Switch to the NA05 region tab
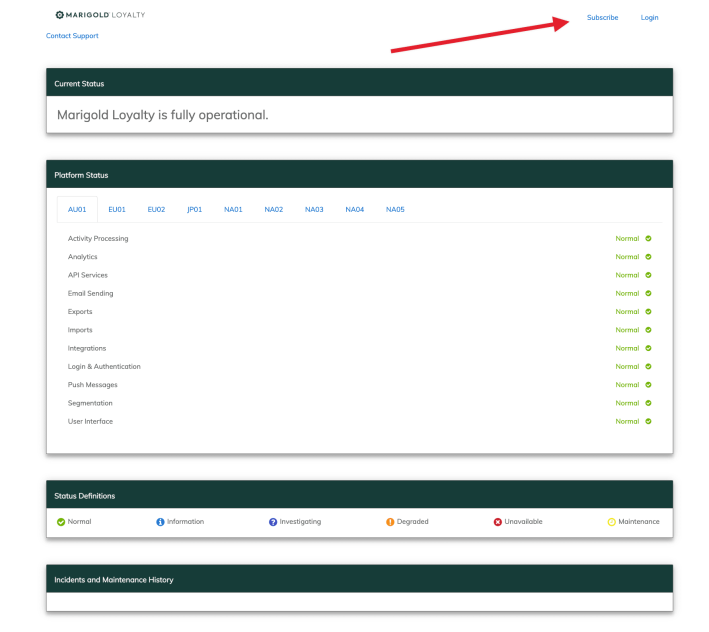This screenshot has width=709, height=632. (395, 210)
